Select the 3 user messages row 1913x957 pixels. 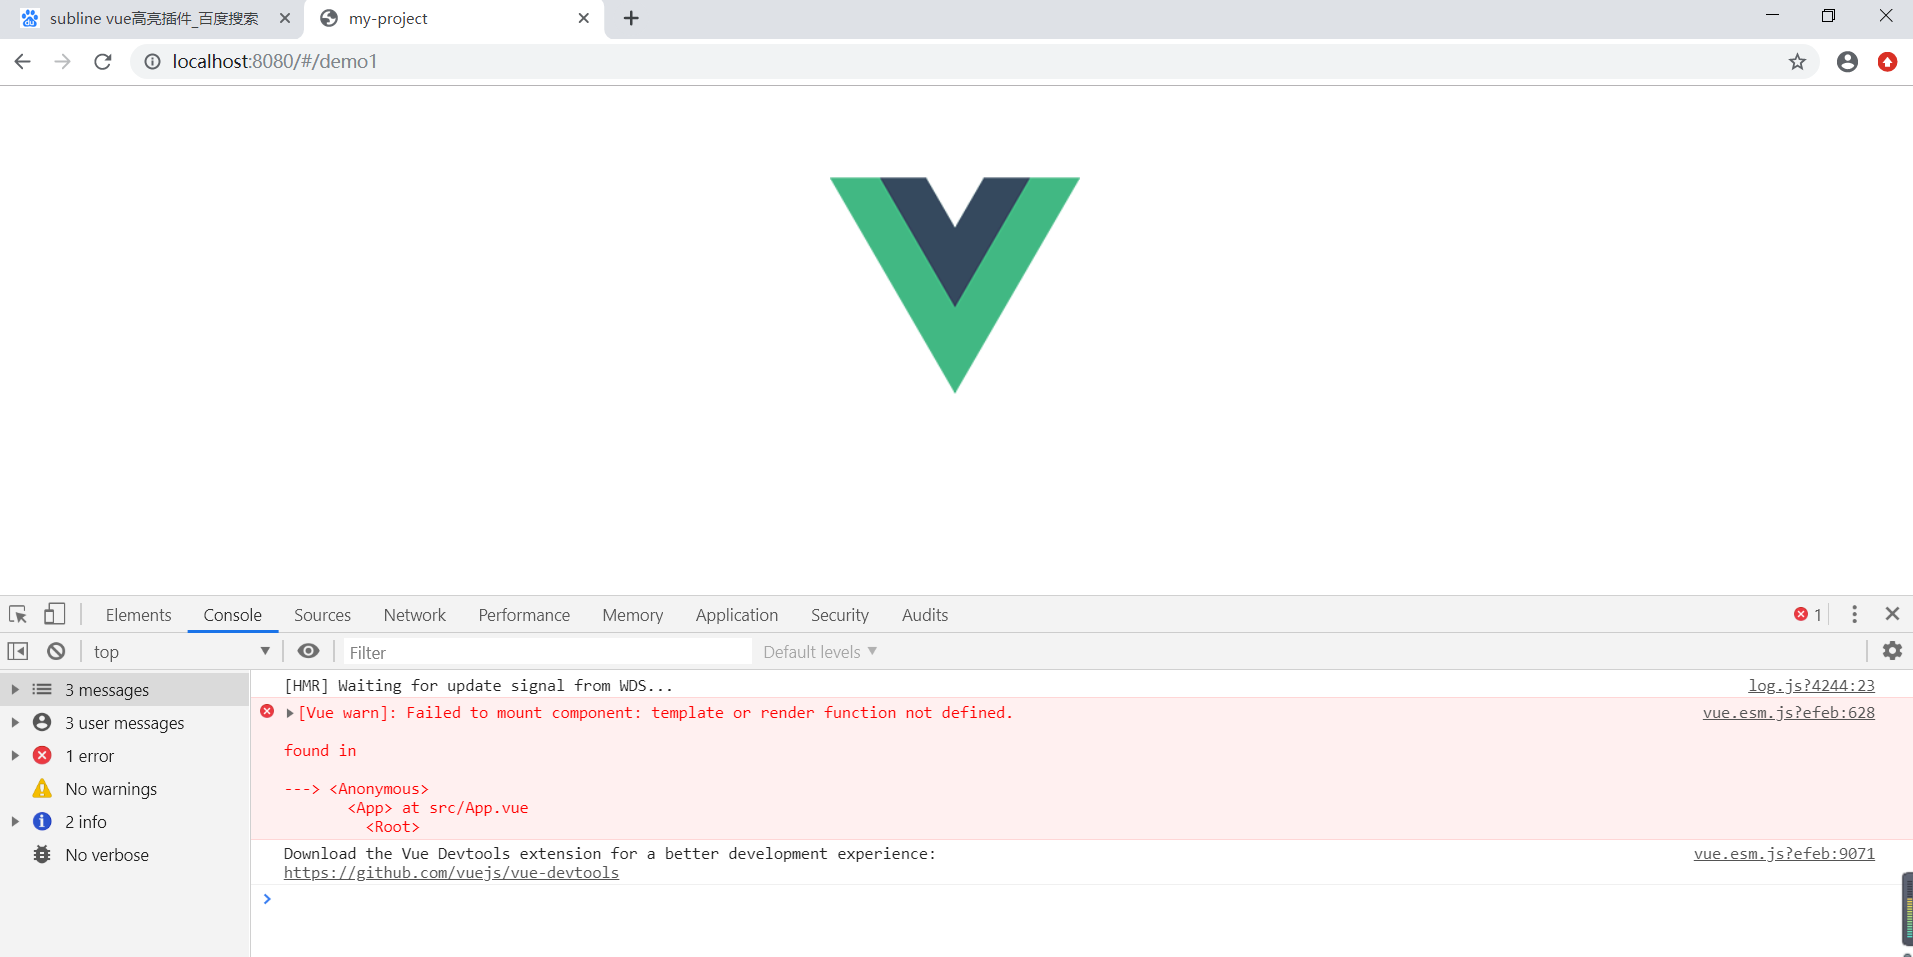pyautogui.click(x=125, y=723)
